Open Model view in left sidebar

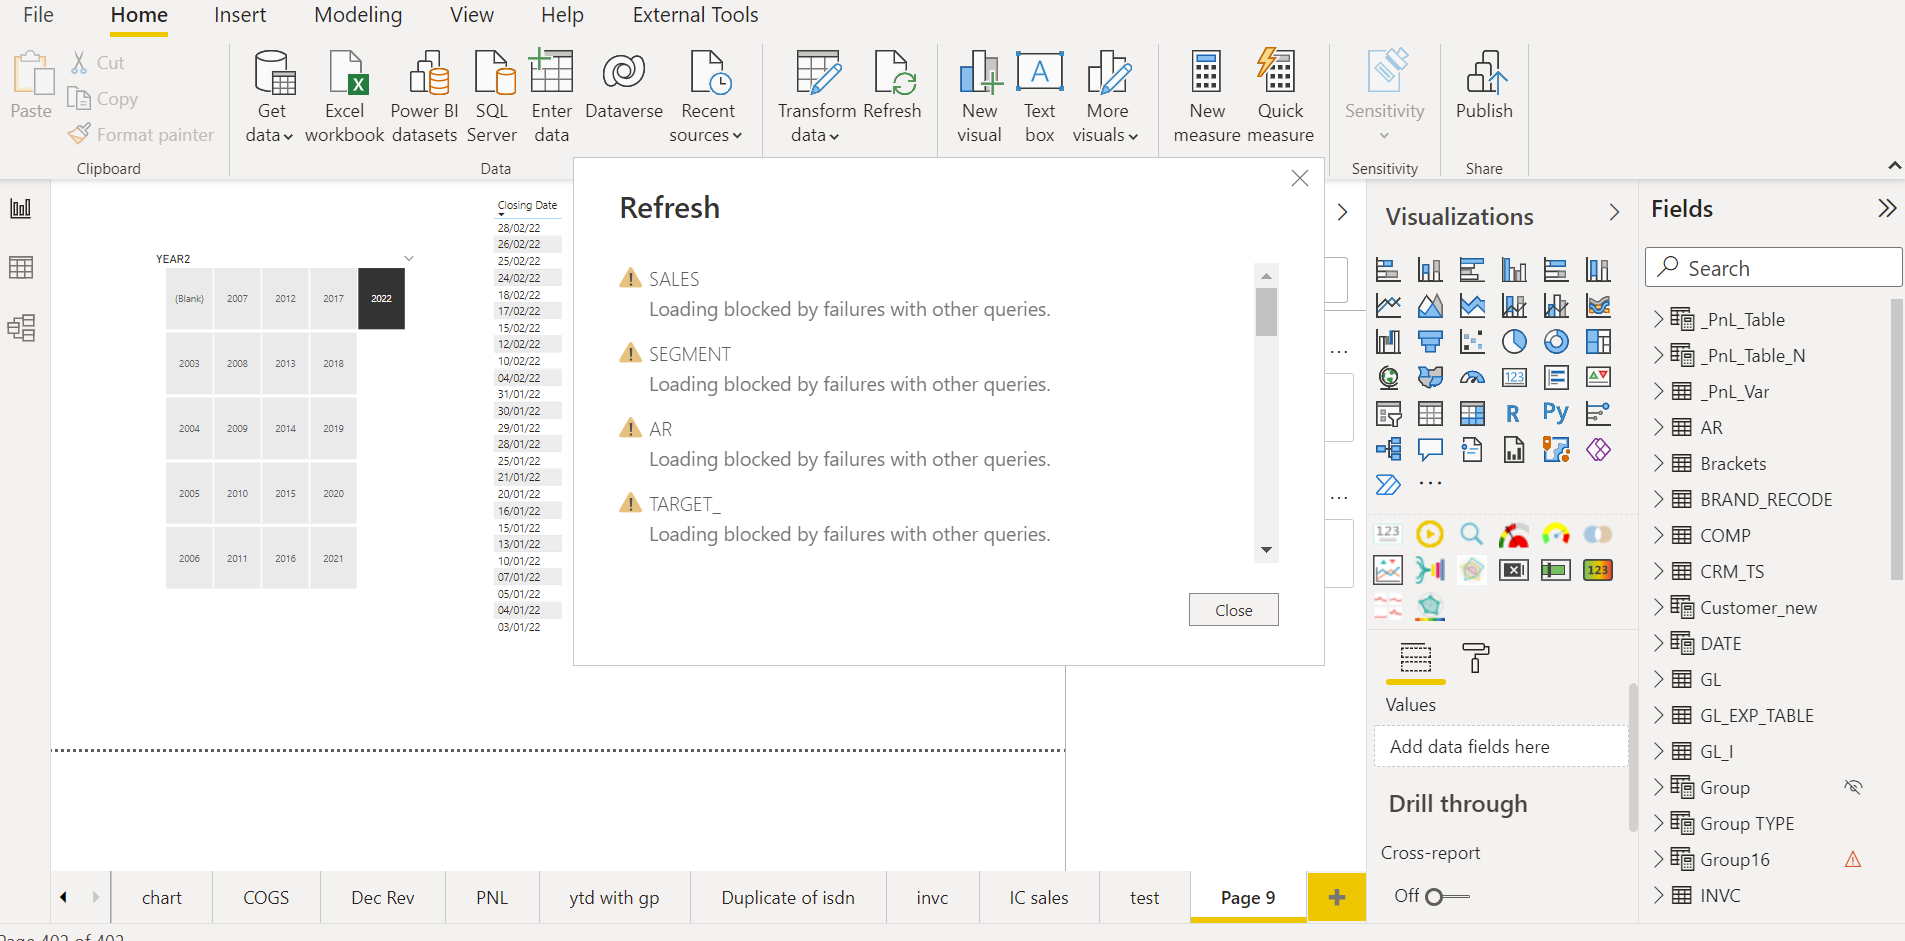point(21,328)
